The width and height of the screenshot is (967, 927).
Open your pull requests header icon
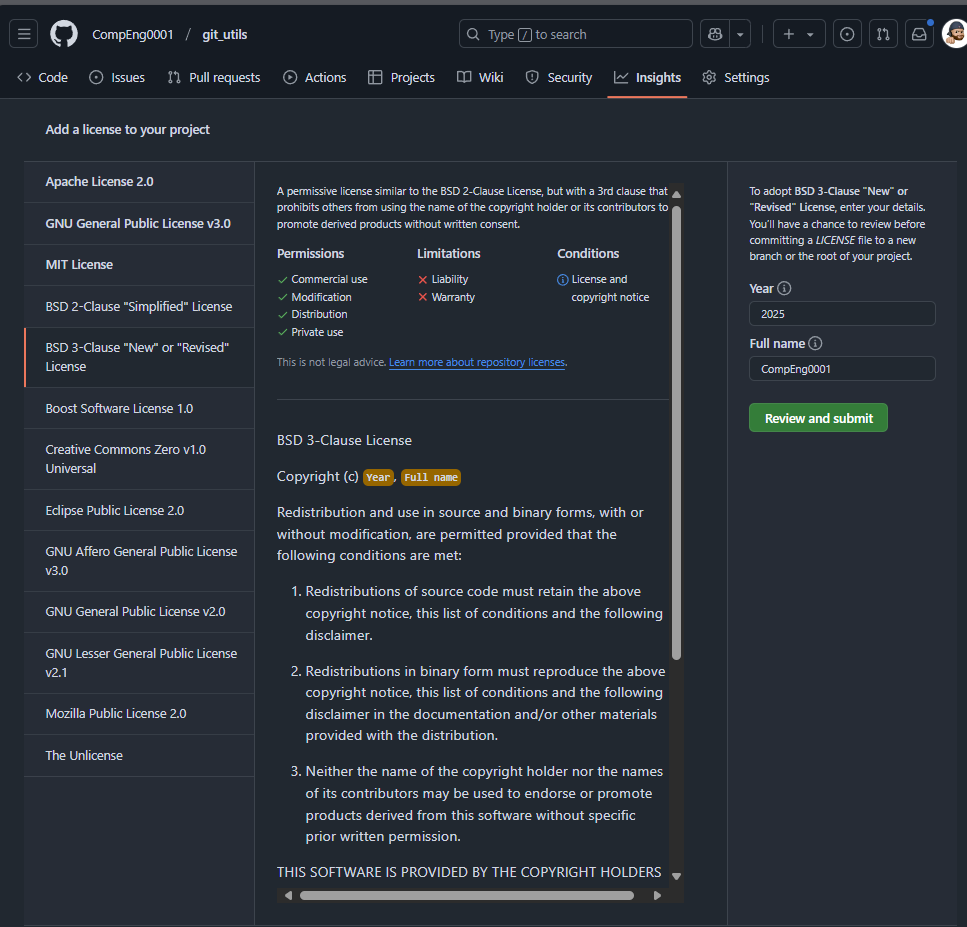883,34
